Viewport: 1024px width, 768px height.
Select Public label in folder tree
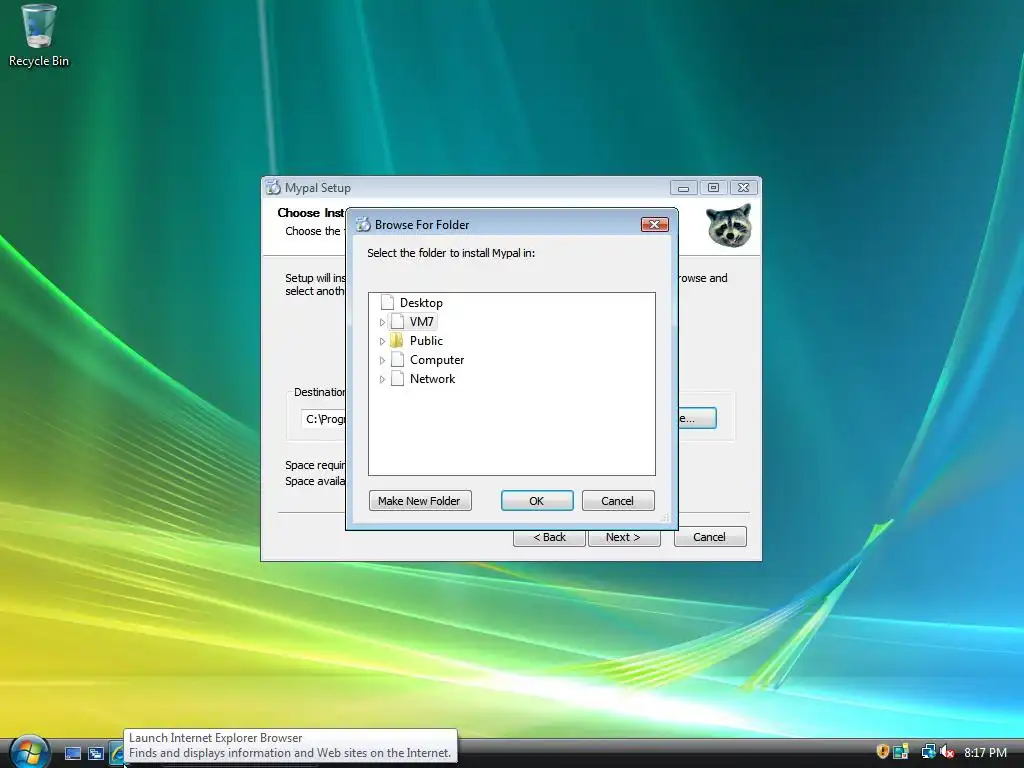coord(426,340)
